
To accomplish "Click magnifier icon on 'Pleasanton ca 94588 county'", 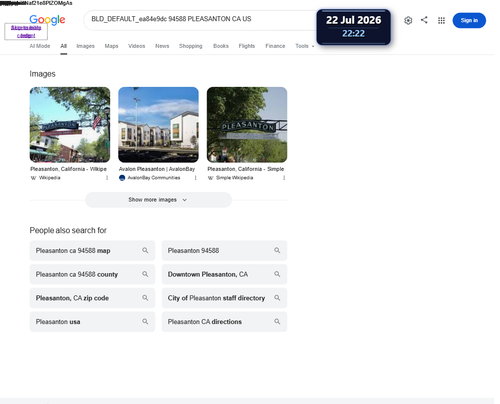I will click(145, 274).
